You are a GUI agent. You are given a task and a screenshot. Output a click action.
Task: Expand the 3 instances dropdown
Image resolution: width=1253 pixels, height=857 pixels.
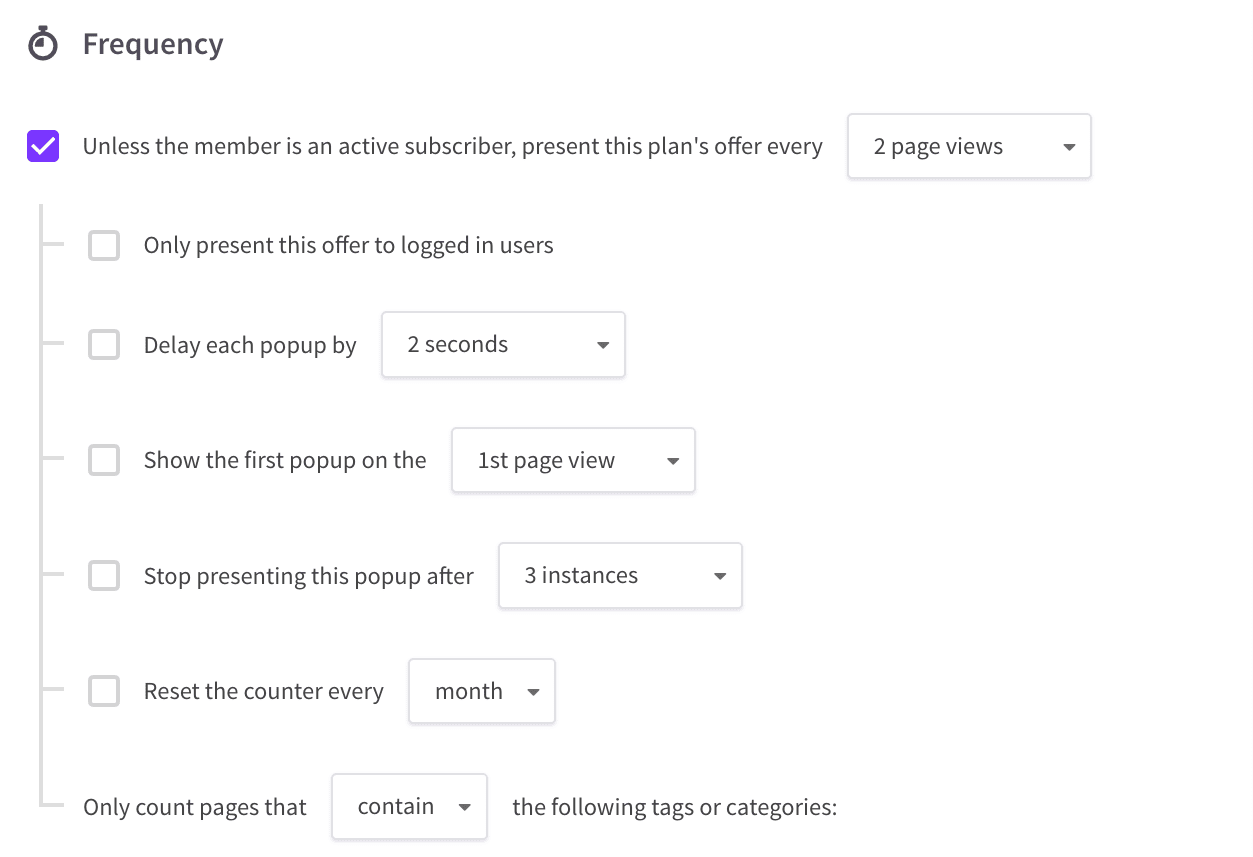(620, 576)
